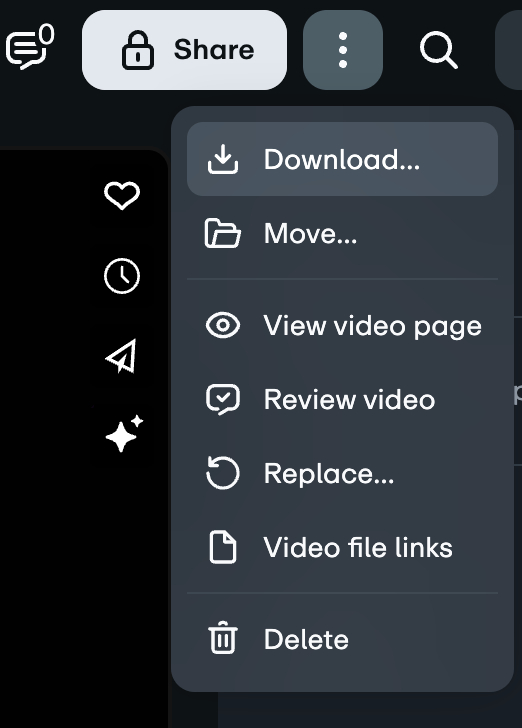The image size is (522, 728).
Task: Click the eye icon for video page
Action: (223, 325)
